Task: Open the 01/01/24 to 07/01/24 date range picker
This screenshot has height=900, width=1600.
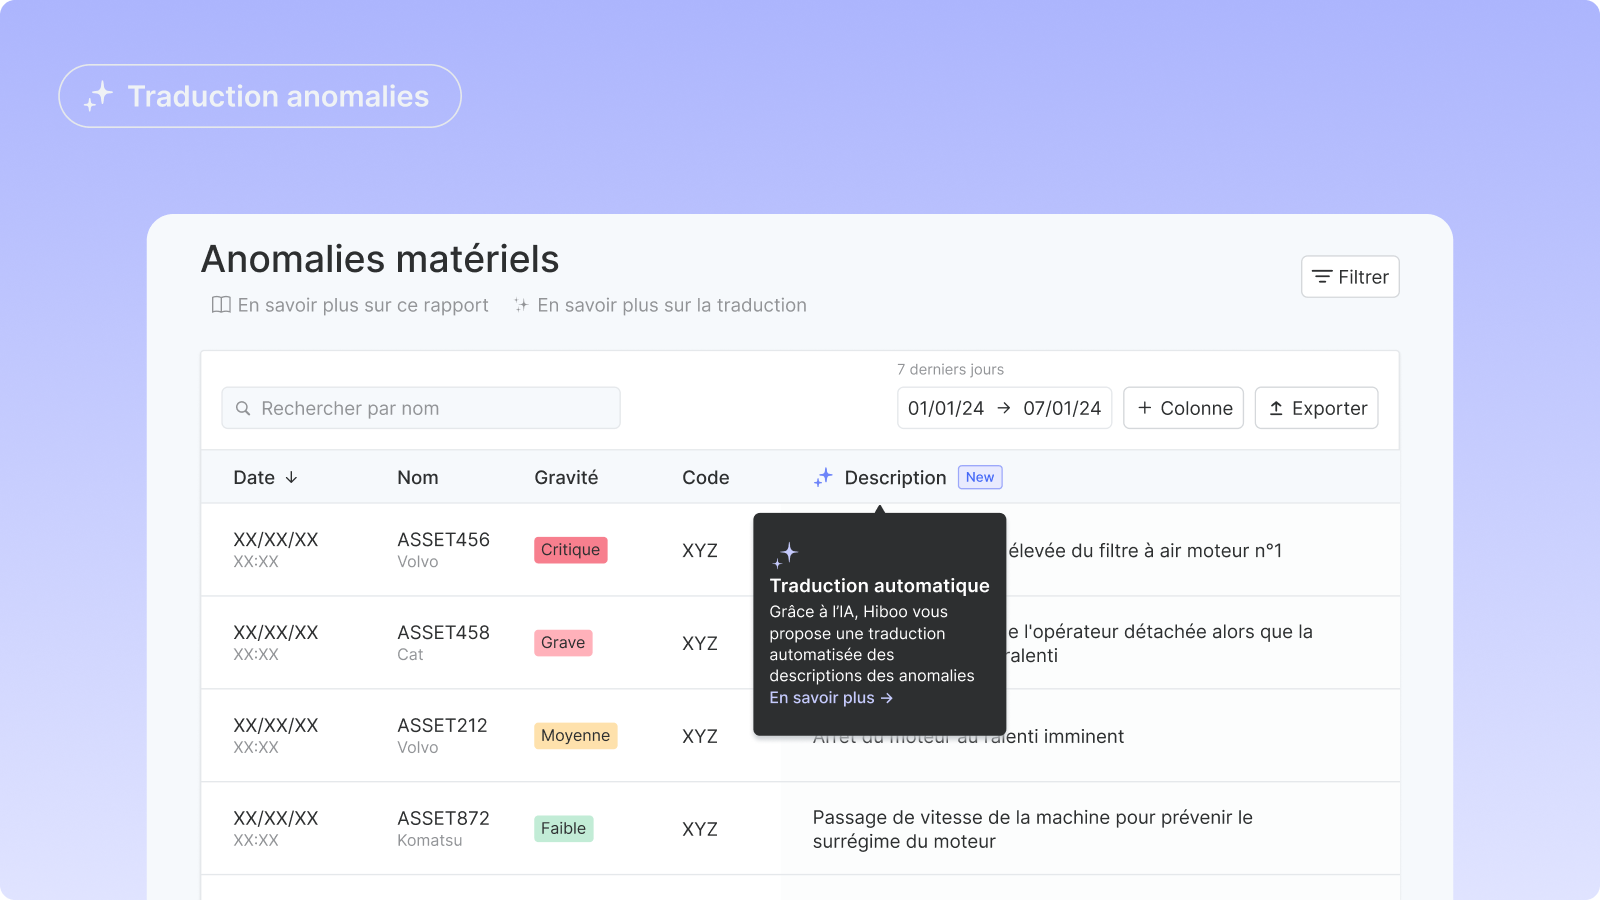Action: tap(1004, 408)
